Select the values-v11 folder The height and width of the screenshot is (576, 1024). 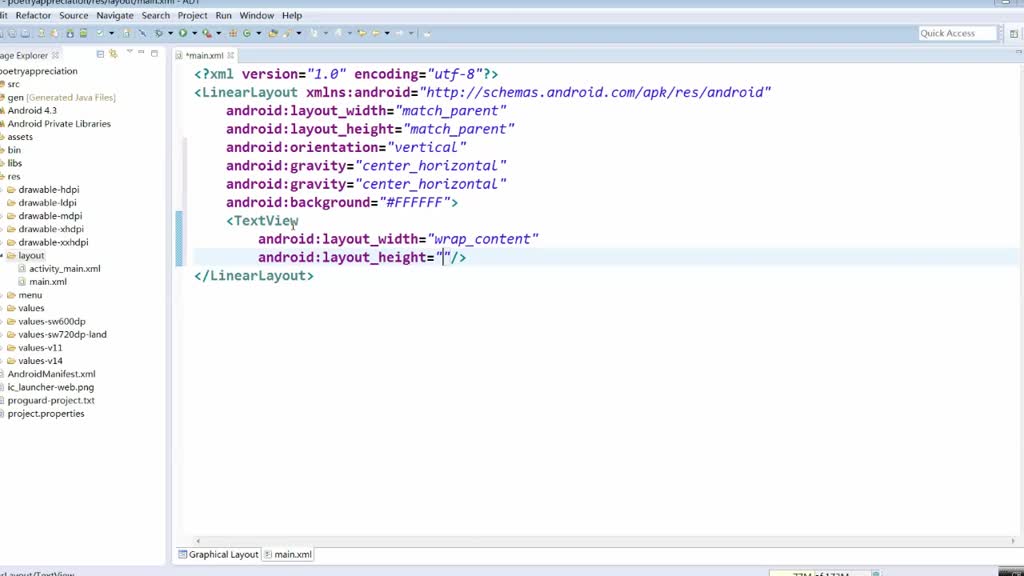[40, 347]
